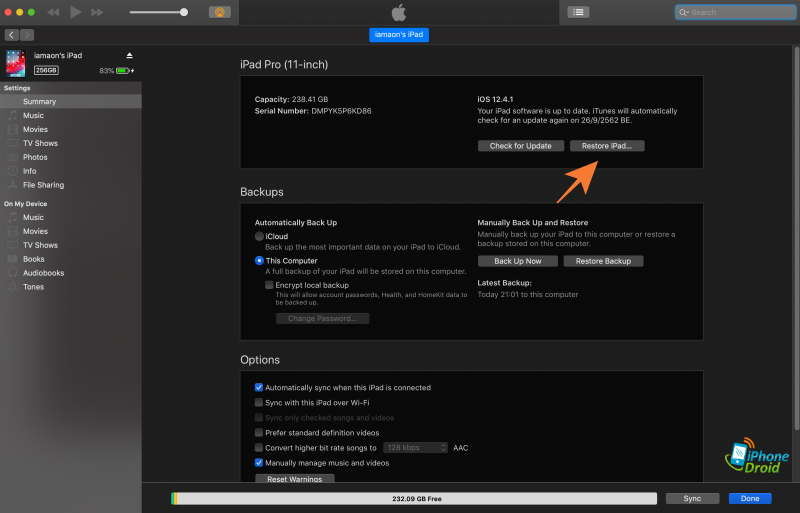Viewport: 800px width, 513px height.
Task: Open the Summary section in the sidebar
Action: [x=39, y=101]
